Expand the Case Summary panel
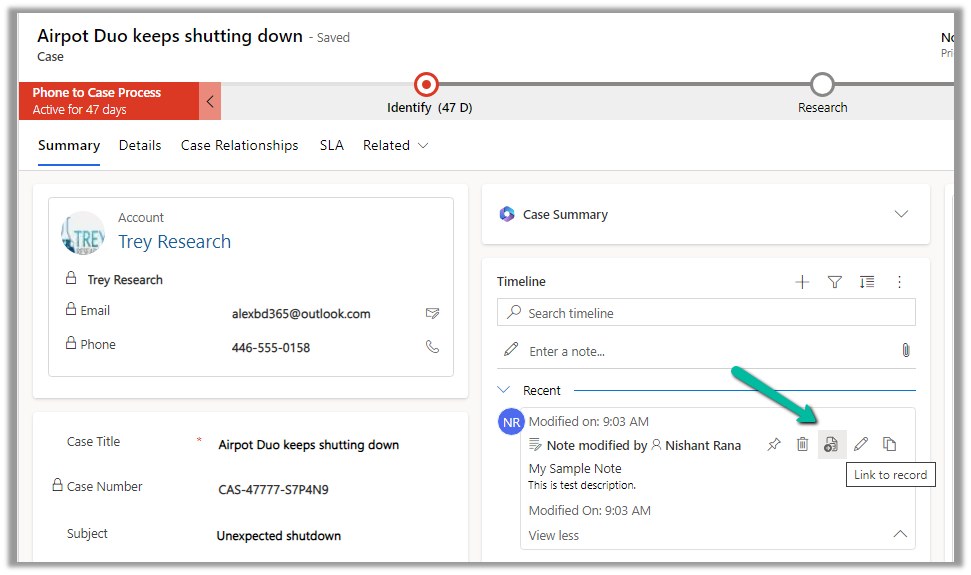The image size is (971, 575). coord(901,214)
